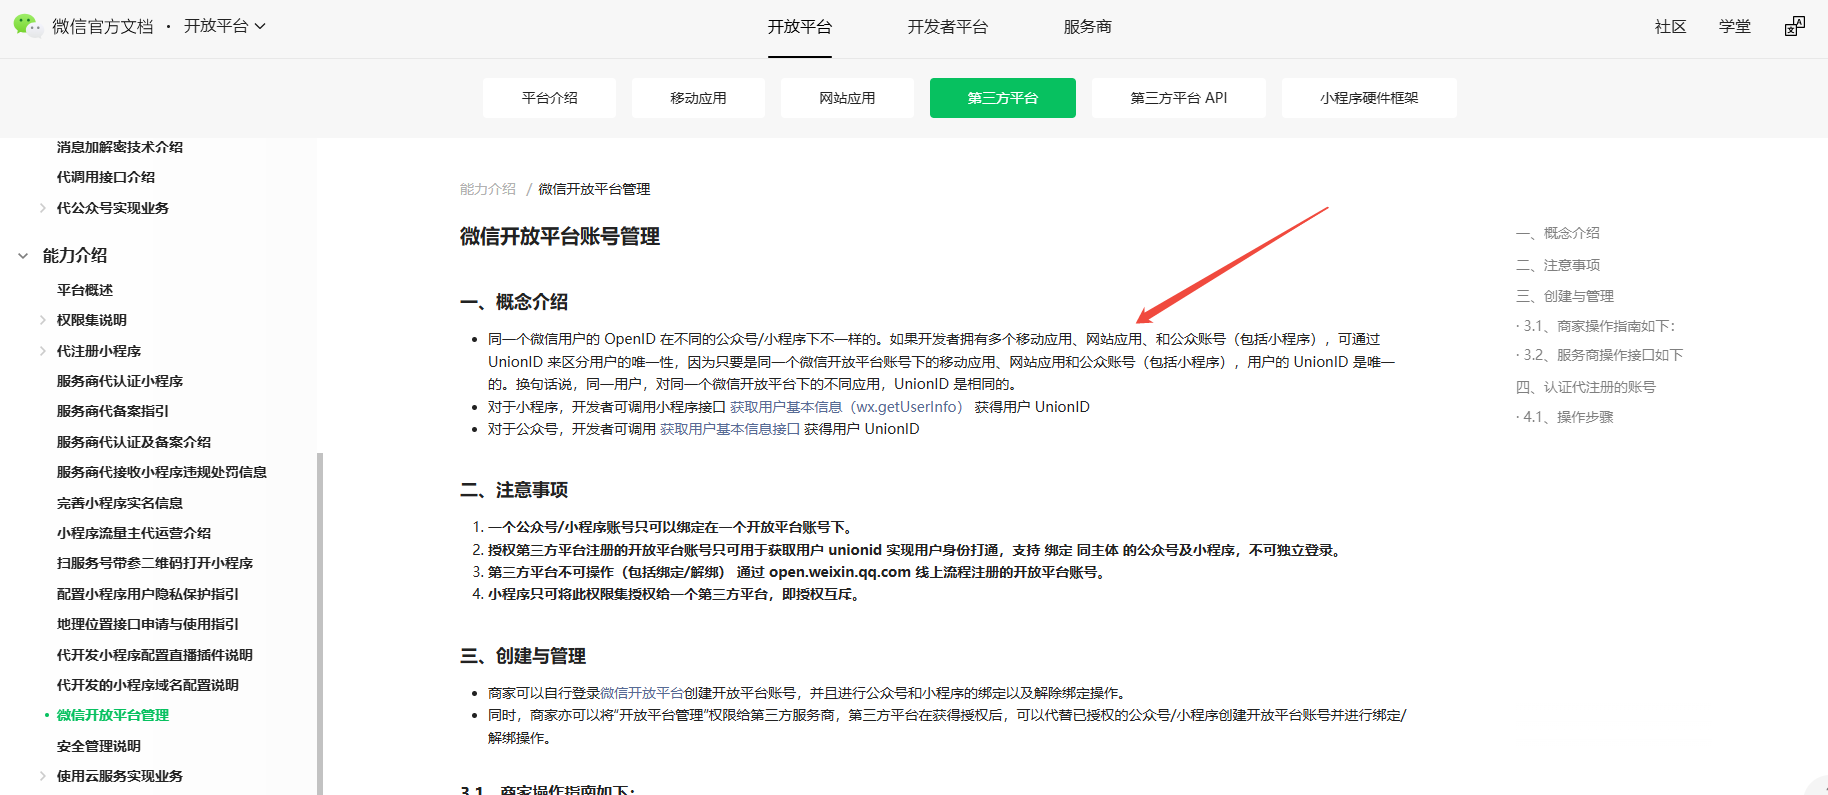Jump to 4.1、操作步骤 outline entry
Image resolution: width=1828 pixels, height=795 pixels.
(x=1565, y=417)
